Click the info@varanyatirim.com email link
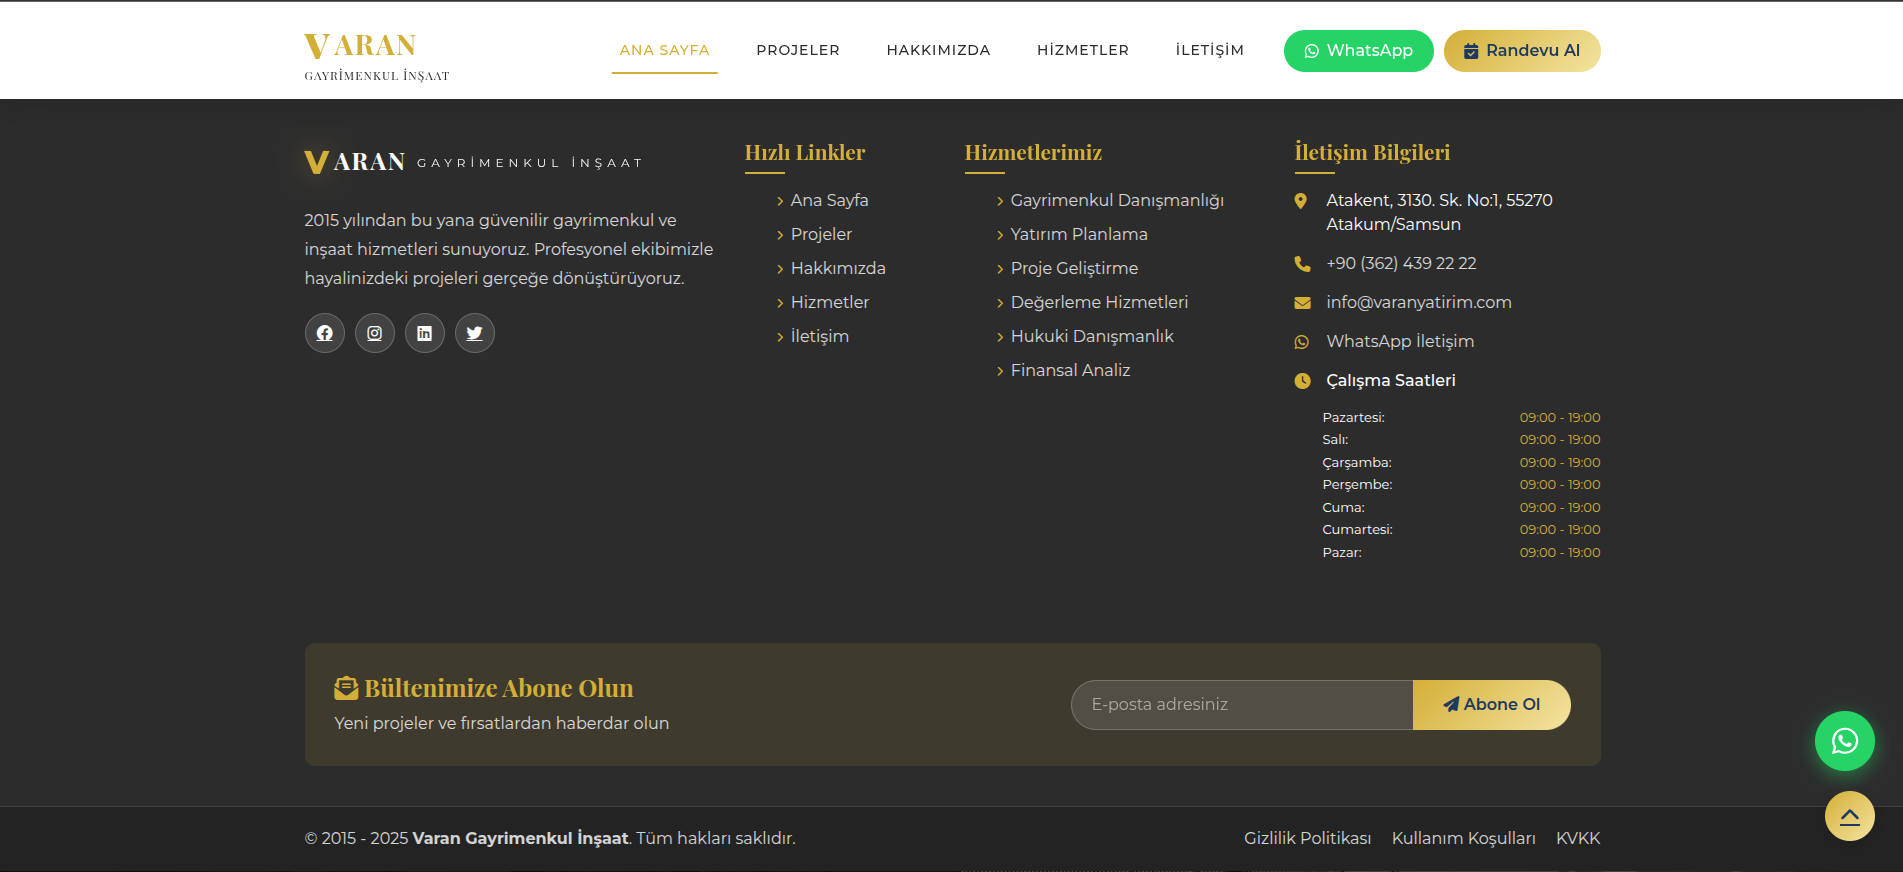The width and height of the screenshot is (1903, 872). pos(1418,302)
